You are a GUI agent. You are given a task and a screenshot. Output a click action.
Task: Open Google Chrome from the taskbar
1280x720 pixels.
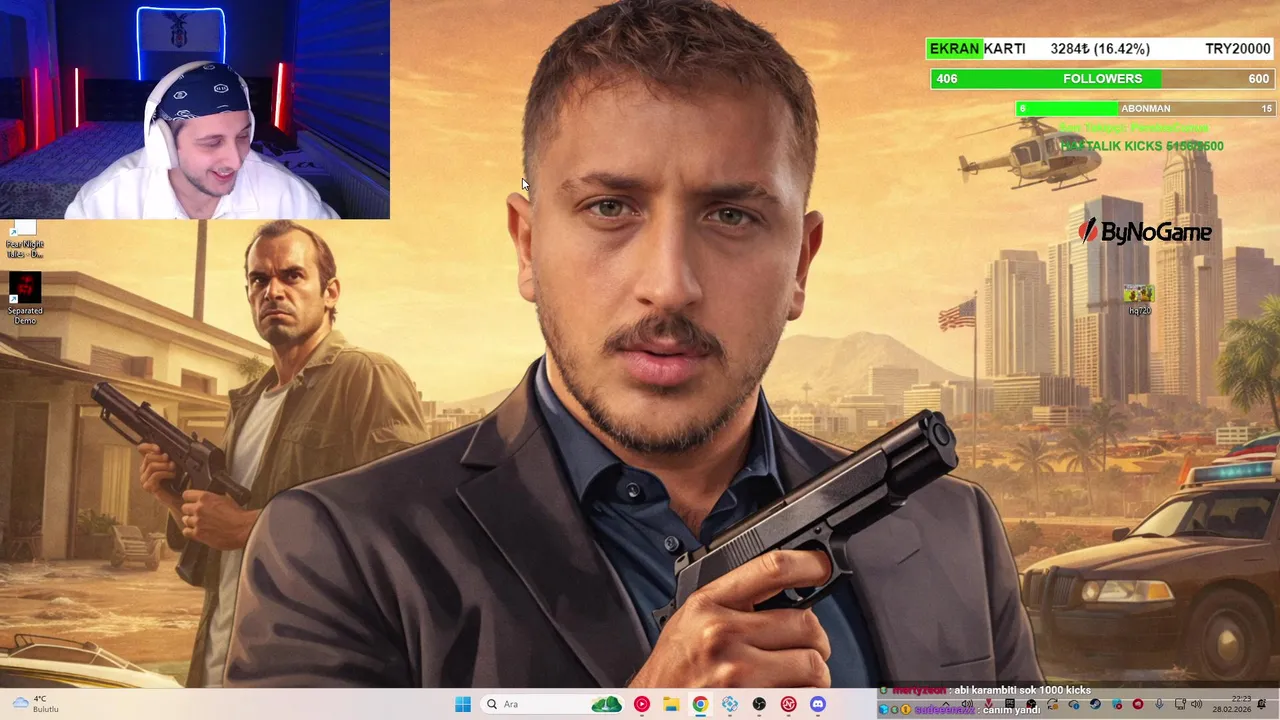[x=700, y=704]
